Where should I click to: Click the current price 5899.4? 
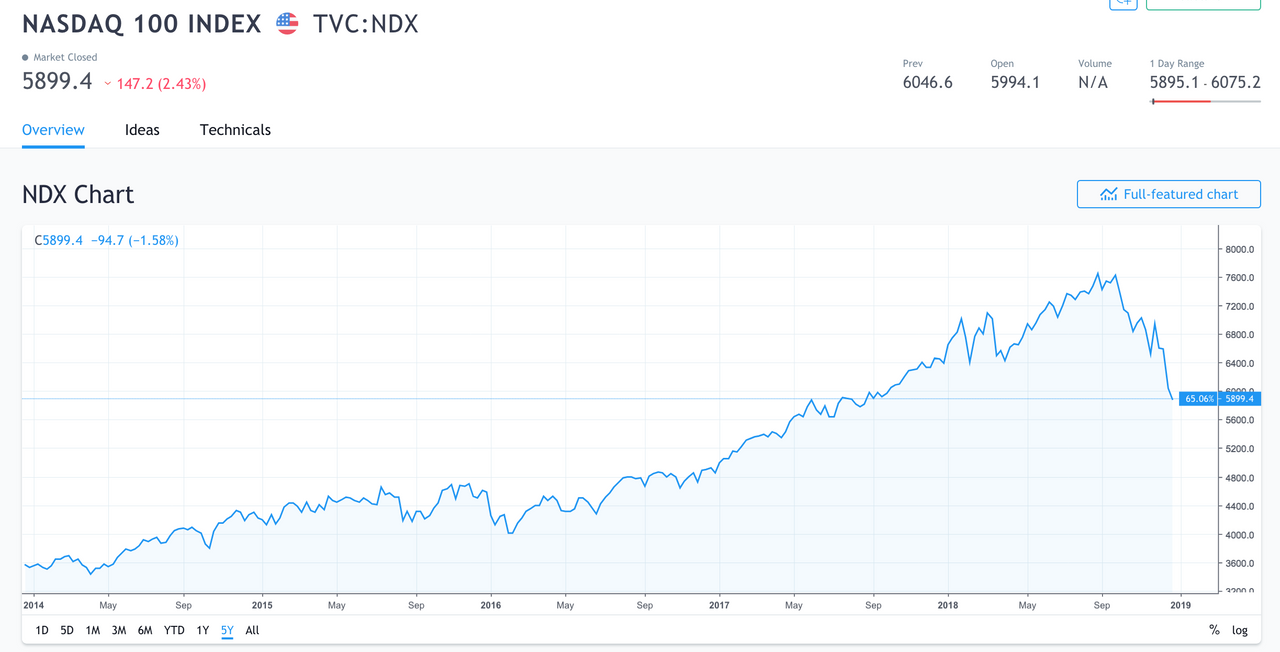click(58, 82)
